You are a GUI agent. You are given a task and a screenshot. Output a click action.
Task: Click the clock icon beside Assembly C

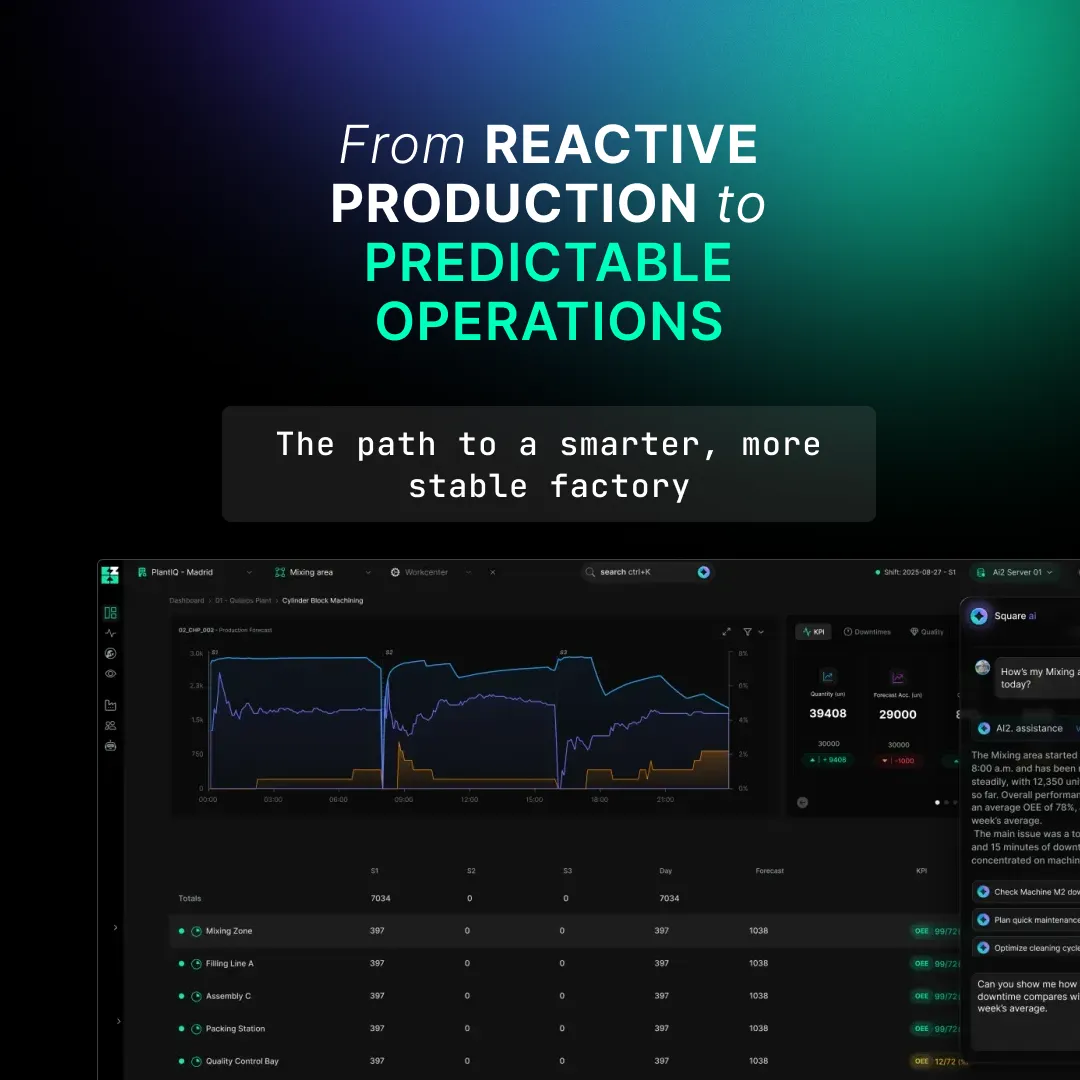tap(196, 996)
